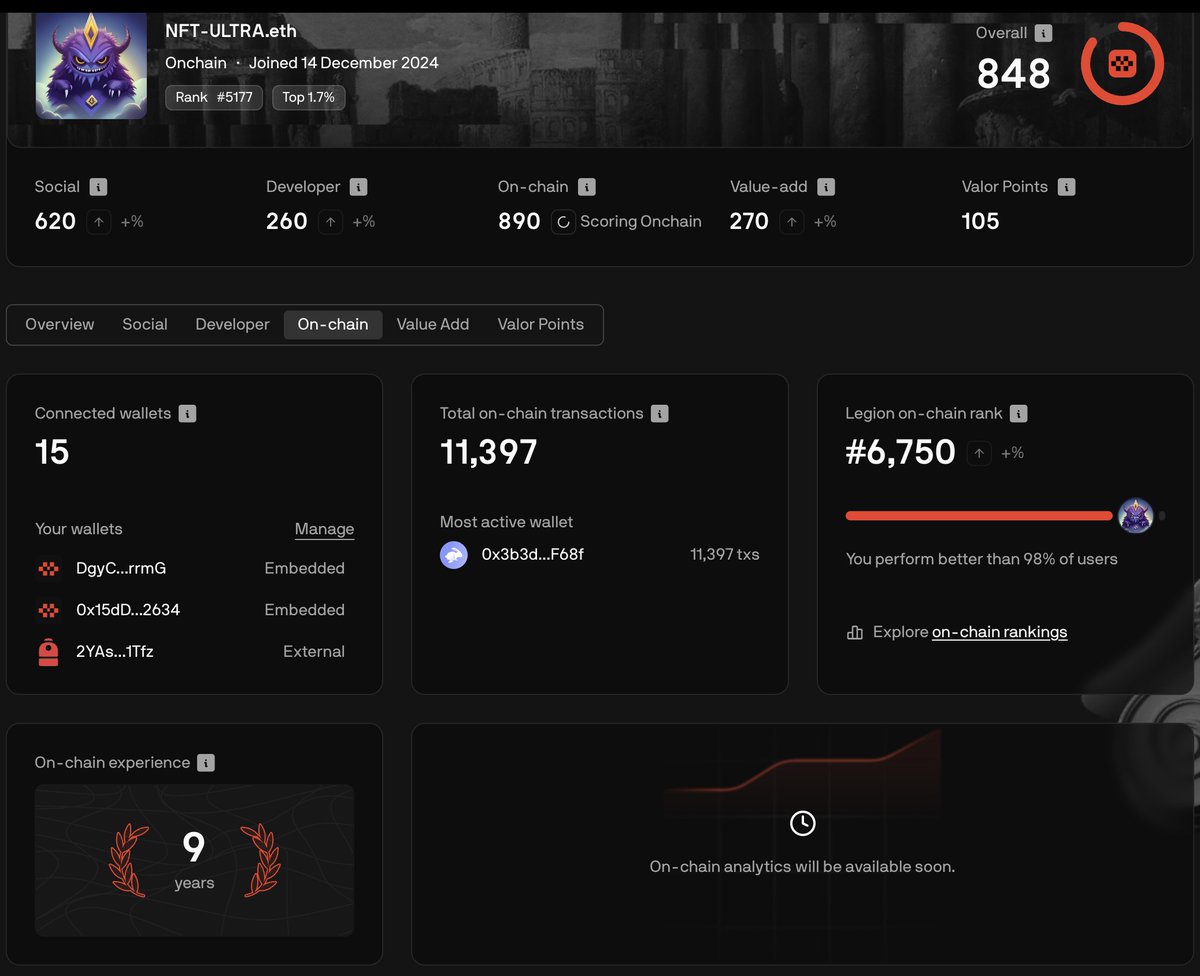
Task: Click the connected wallets count 15
Action: pyautogui.click(x=52, y=453)
